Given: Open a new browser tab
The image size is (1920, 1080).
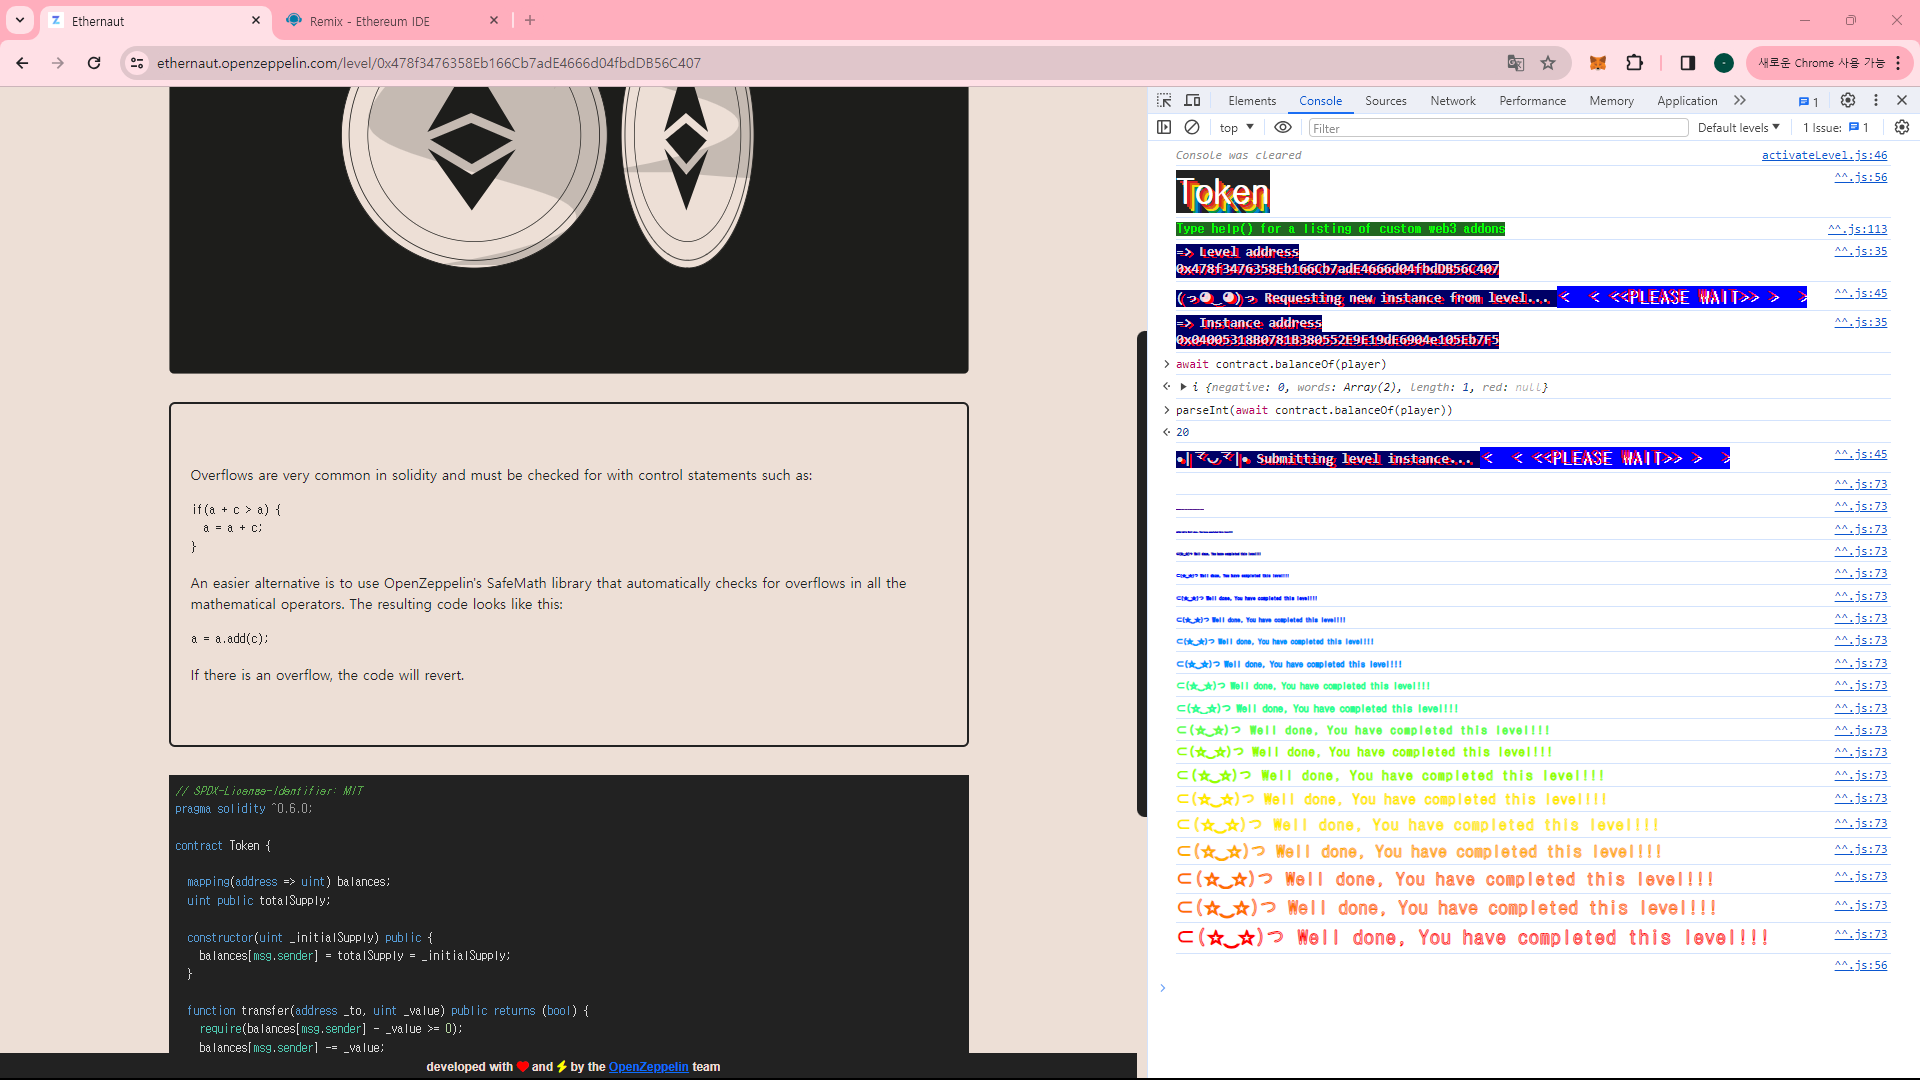Looking at the screenshot, I should [530, 20].
